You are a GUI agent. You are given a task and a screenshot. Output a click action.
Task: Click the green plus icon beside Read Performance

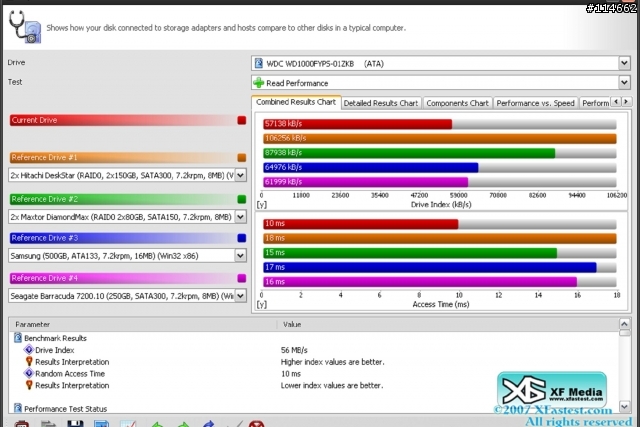258,83
